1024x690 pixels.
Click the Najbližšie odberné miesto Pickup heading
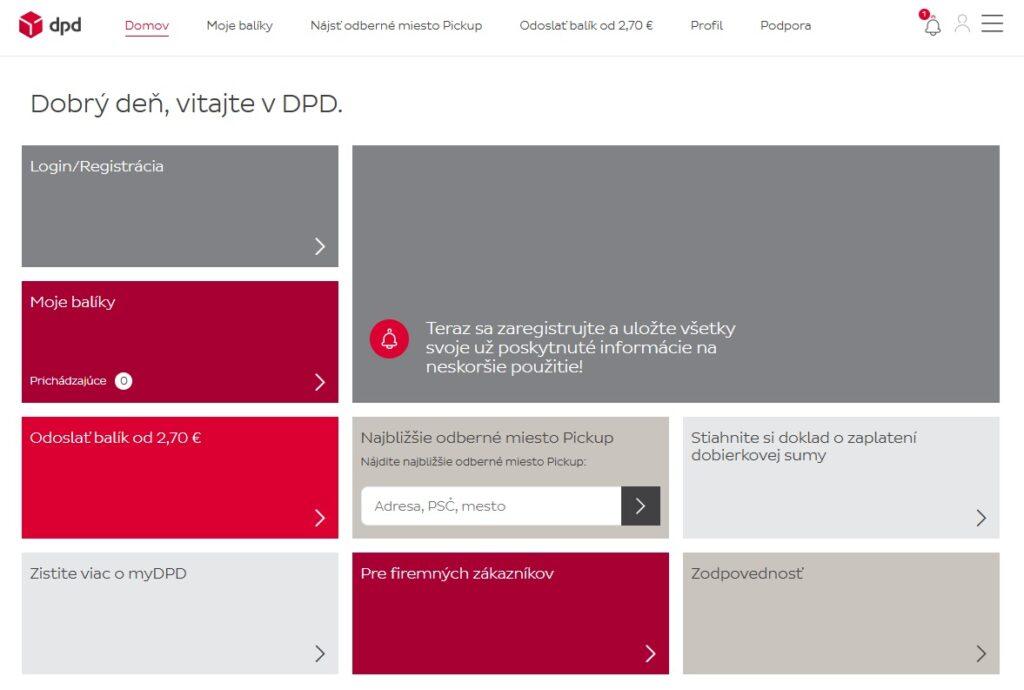click(487, 437)
